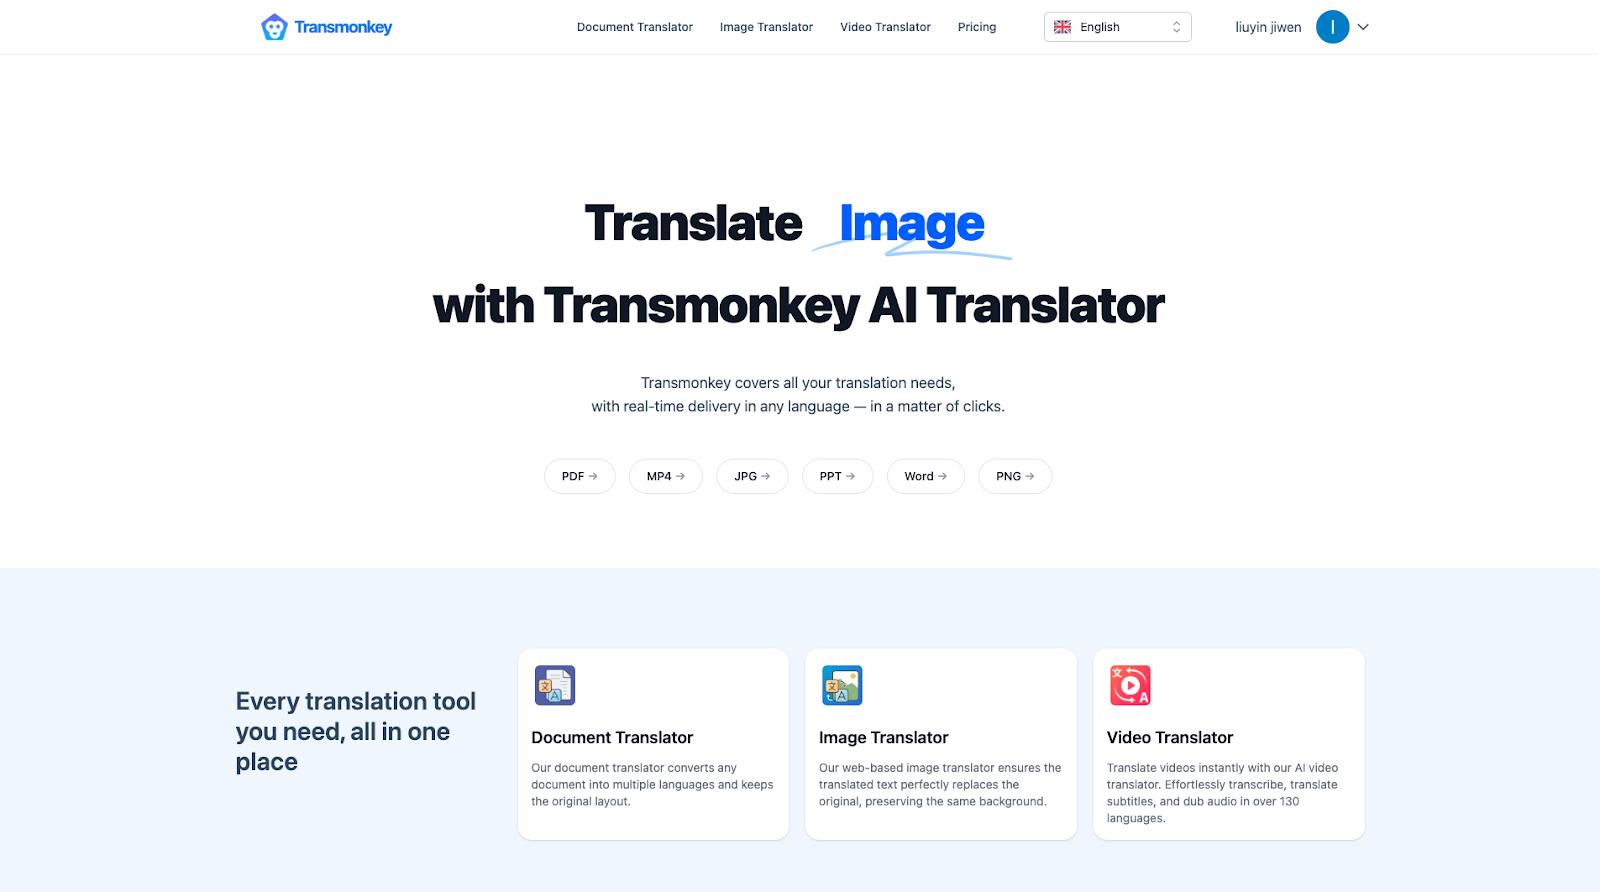Image resolution: width=1600 pixels, height=892 pixels.
Task: Open the English language dropdown
Action: (1117, 27)
